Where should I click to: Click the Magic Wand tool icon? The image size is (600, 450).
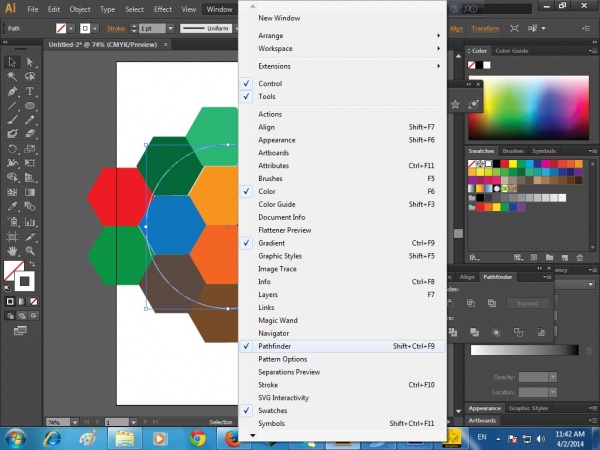point(12,76)
